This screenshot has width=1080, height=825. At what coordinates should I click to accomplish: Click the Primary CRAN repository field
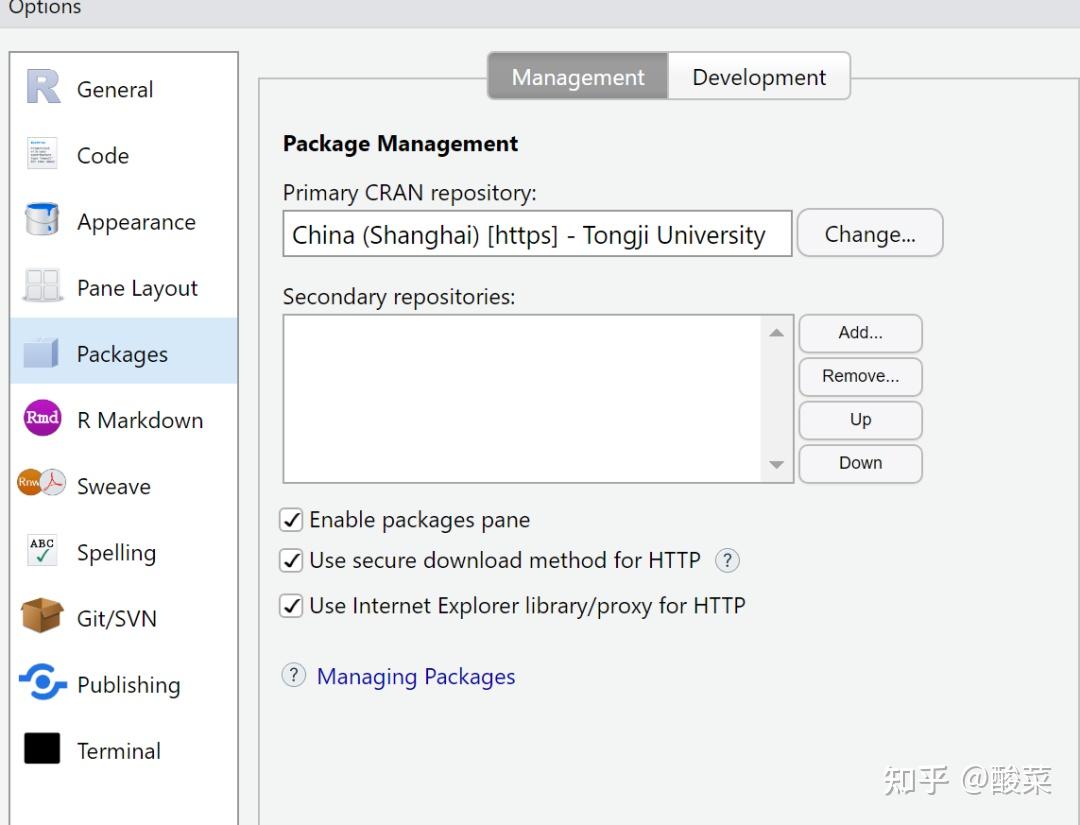537,235
